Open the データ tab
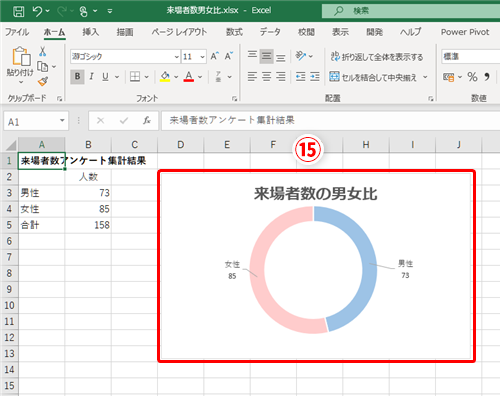The image size is (500, 396). tap(270, 32)
